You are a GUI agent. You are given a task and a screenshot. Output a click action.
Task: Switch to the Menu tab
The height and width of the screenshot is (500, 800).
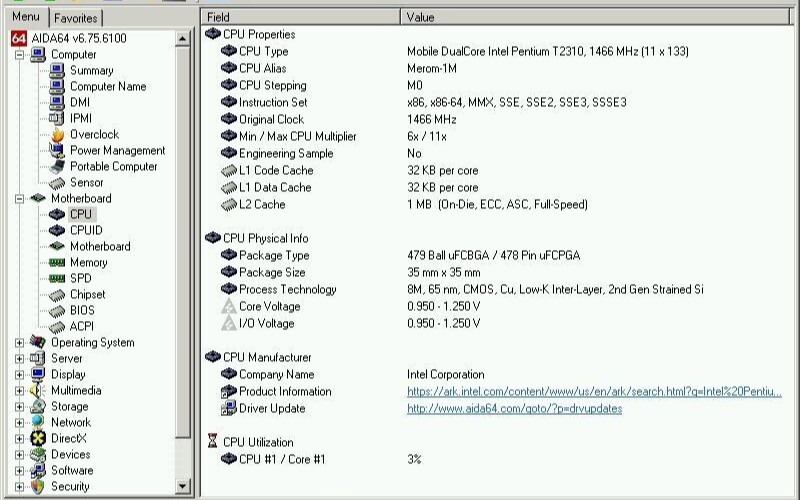pos(26,17)
